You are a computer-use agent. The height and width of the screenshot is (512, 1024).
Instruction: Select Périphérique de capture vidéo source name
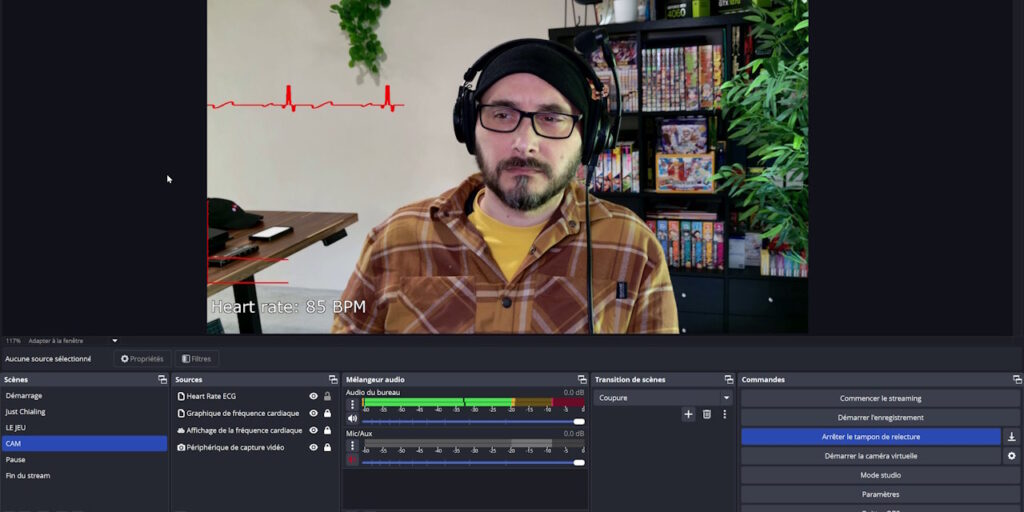(x=235, y=447)
